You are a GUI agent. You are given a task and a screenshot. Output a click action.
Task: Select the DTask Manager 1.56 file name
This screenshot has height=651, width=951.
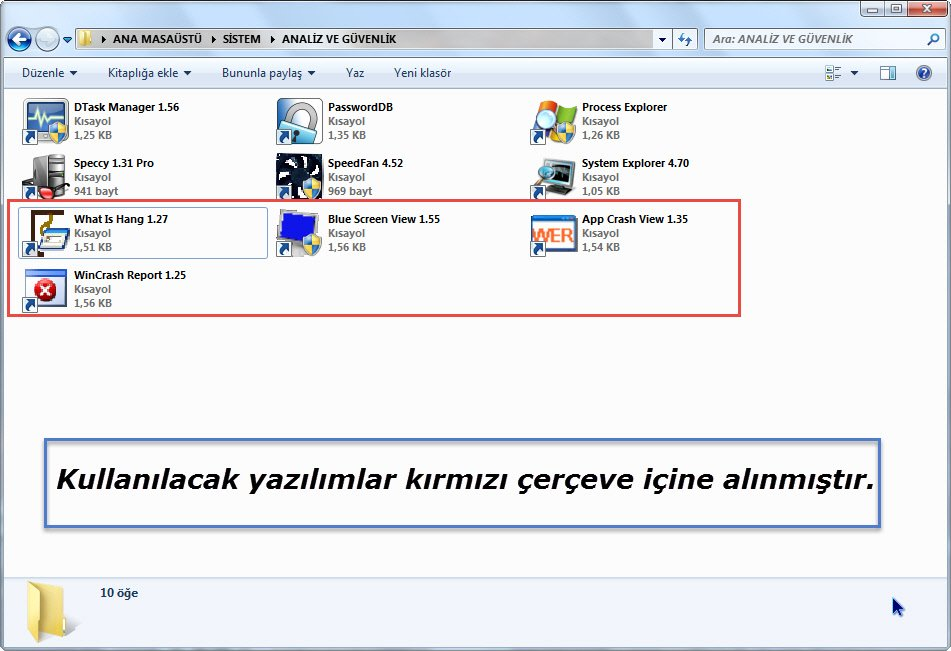pyautogui.click(x=126, y=107)
